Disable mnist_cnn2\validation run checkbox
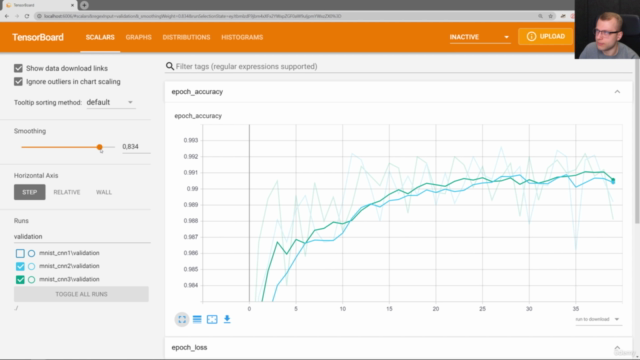This screenshot has width=640, height=360. [20, 266]
